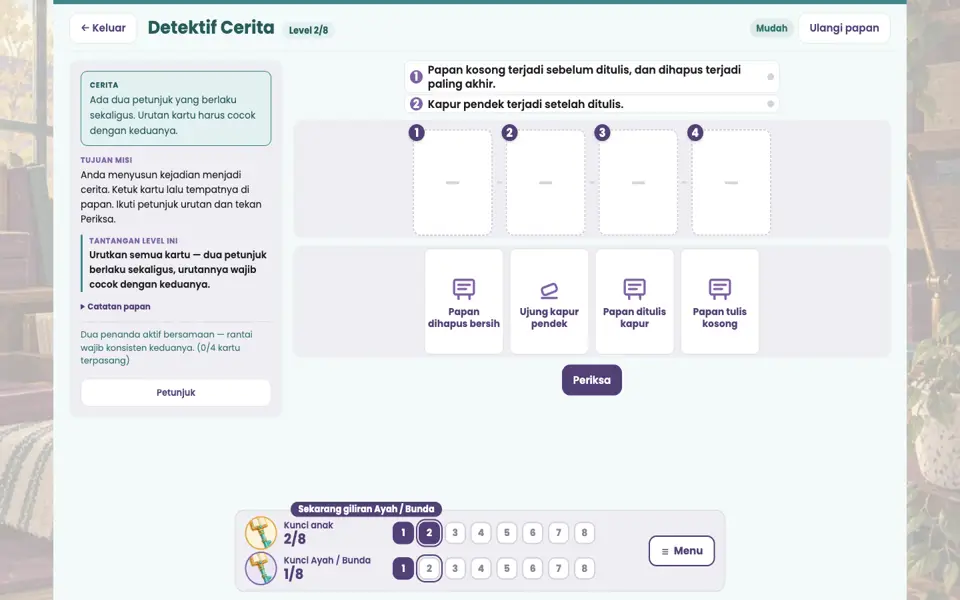Place card in empty slot 3
960x600 pixels.
tap(638, 182)
